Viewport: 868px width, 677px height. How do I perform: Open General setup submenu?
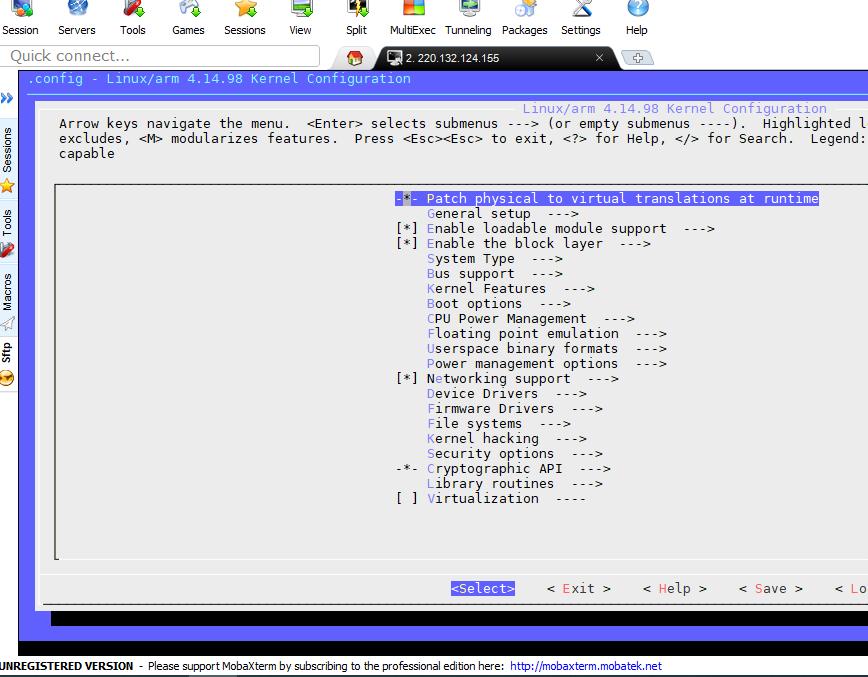(503, 214)
